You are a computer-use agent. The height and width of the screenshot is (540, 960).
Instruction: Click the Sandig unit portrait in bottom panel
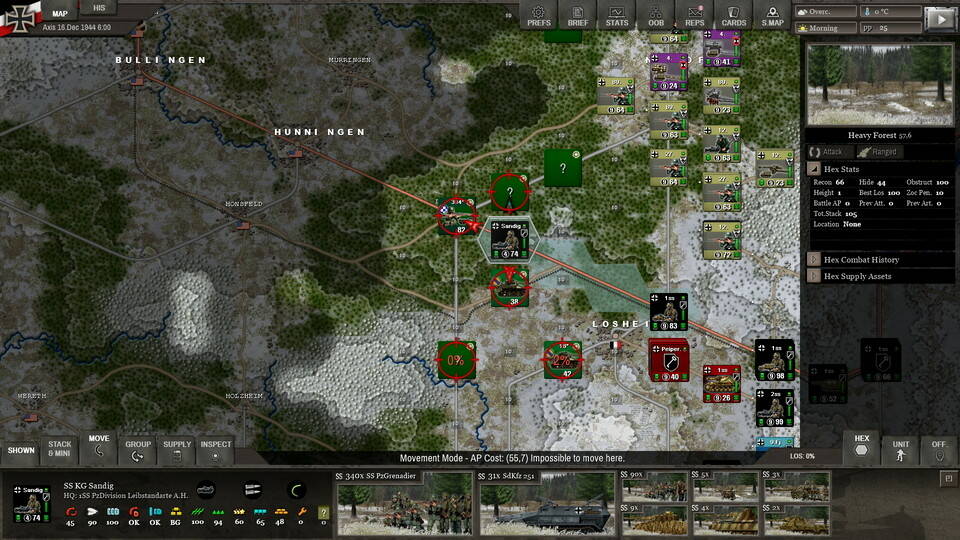(32, 504)
